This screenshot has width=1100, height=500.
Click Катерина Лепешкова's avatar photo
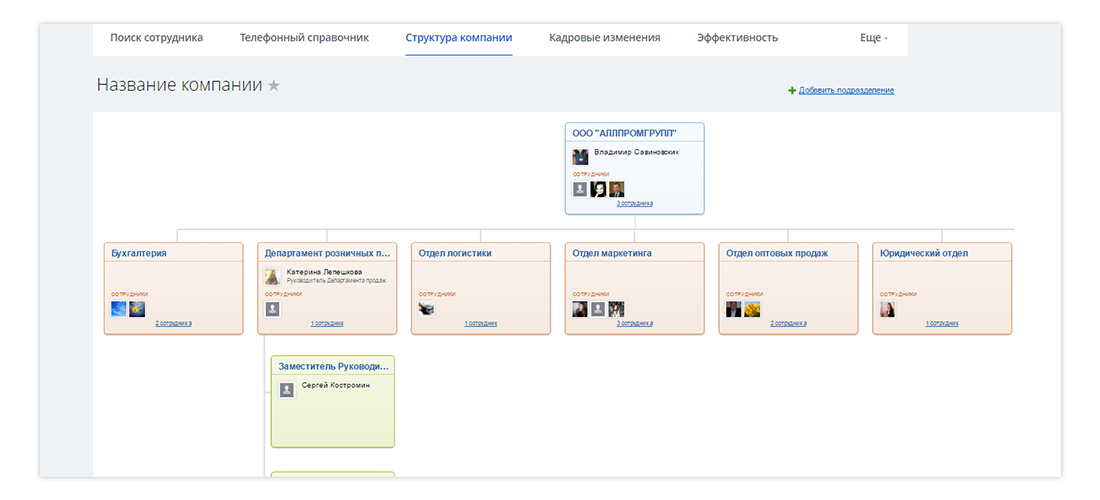(x=272, y=277)
